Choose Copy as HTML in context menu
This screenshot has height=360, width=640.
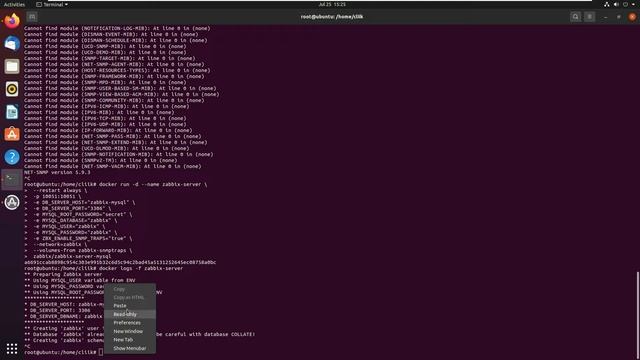click(x=130, y=297)
